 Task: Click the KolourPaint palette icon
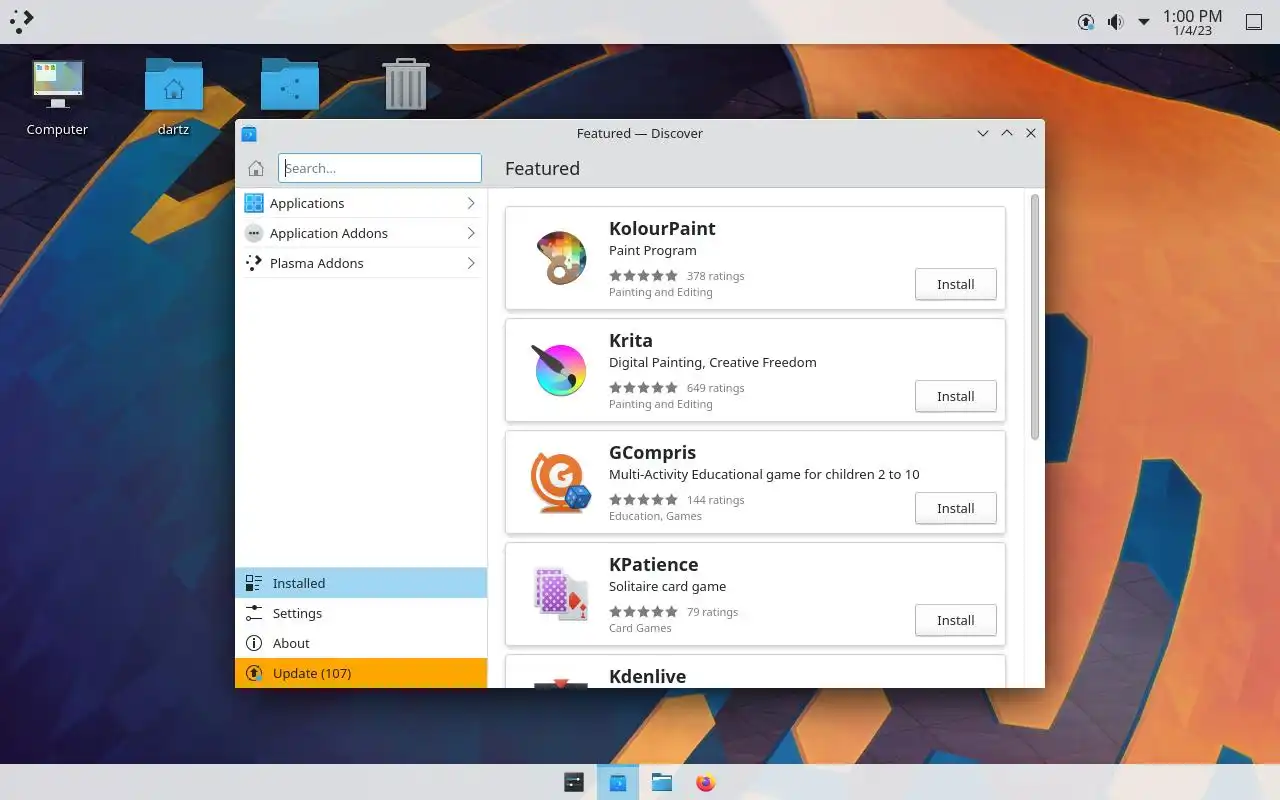[561, 258]
